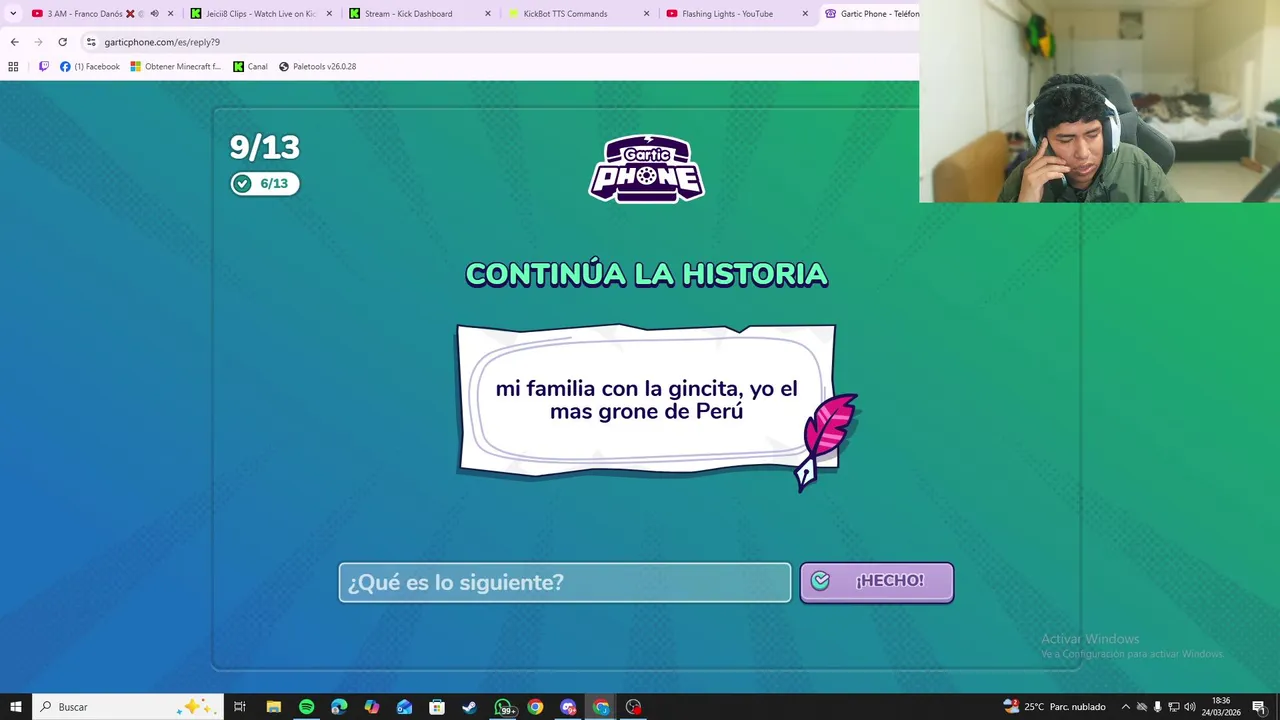
Task: Open Windows Start menu
Action: coord(16,707)
